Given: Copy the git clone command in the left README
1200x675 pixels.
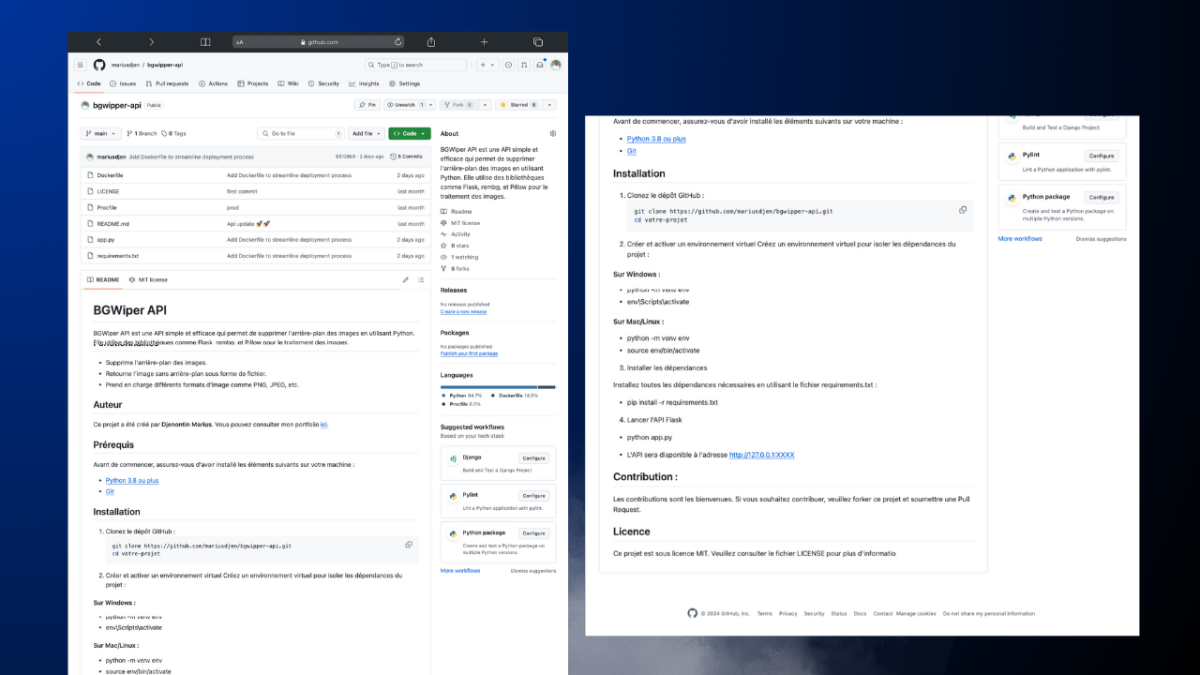Looking at the screenshot, I should click(x=408, y=545).
